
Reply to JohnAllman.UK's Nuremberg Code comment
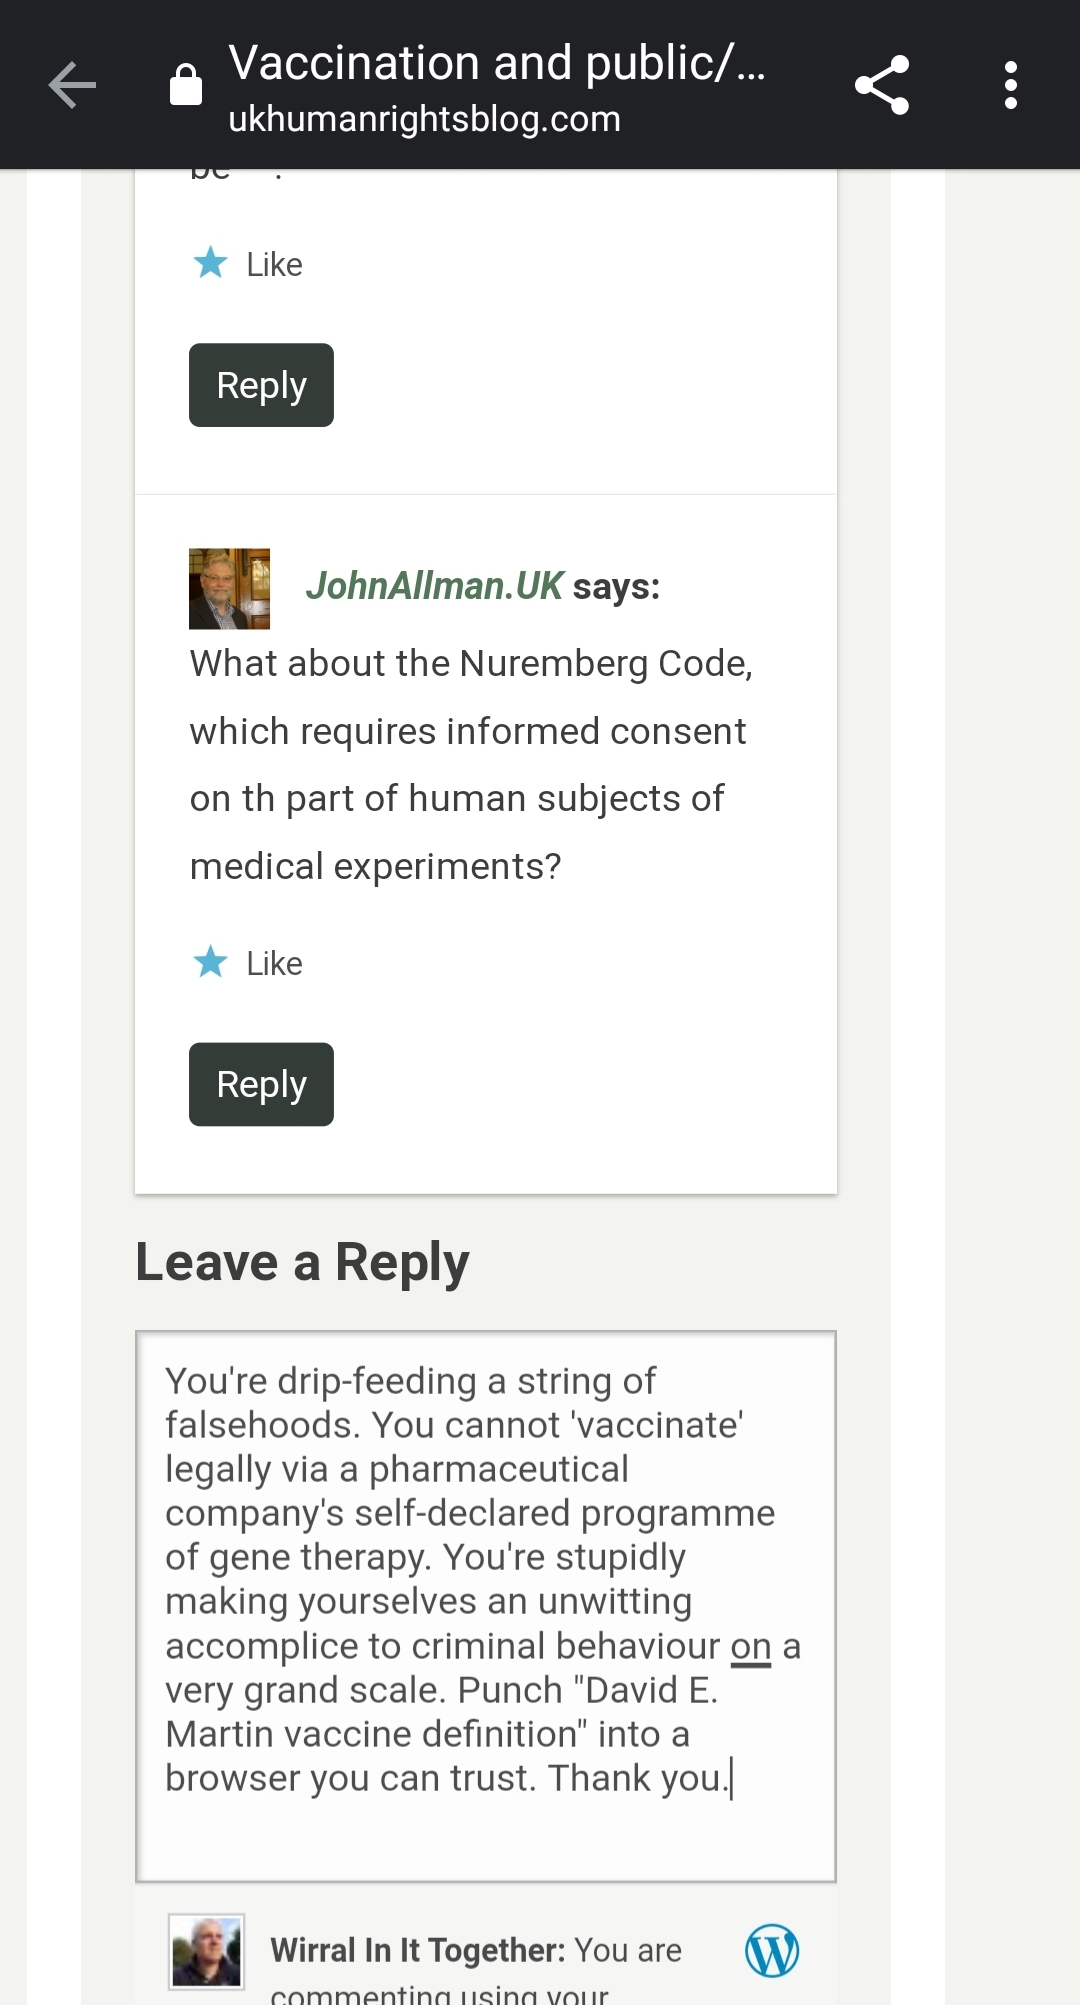(x=261, y=1084)
